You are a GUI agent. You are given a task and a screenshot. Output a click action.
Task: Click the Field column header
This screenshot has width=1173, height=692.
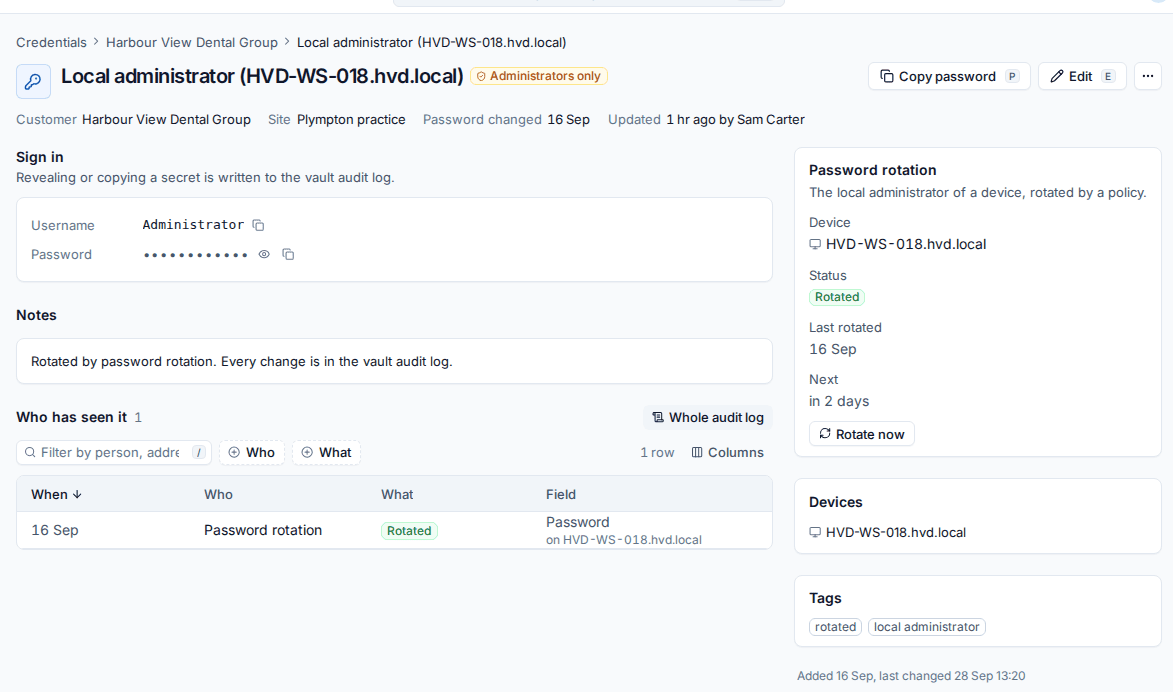click(561, 494)
